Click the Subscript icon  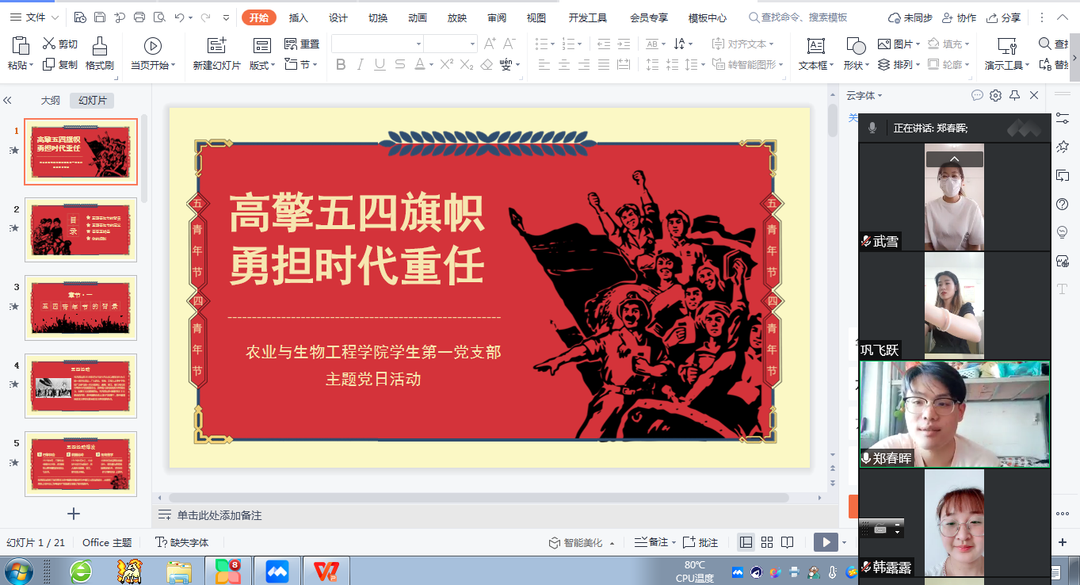coord(466,65)
